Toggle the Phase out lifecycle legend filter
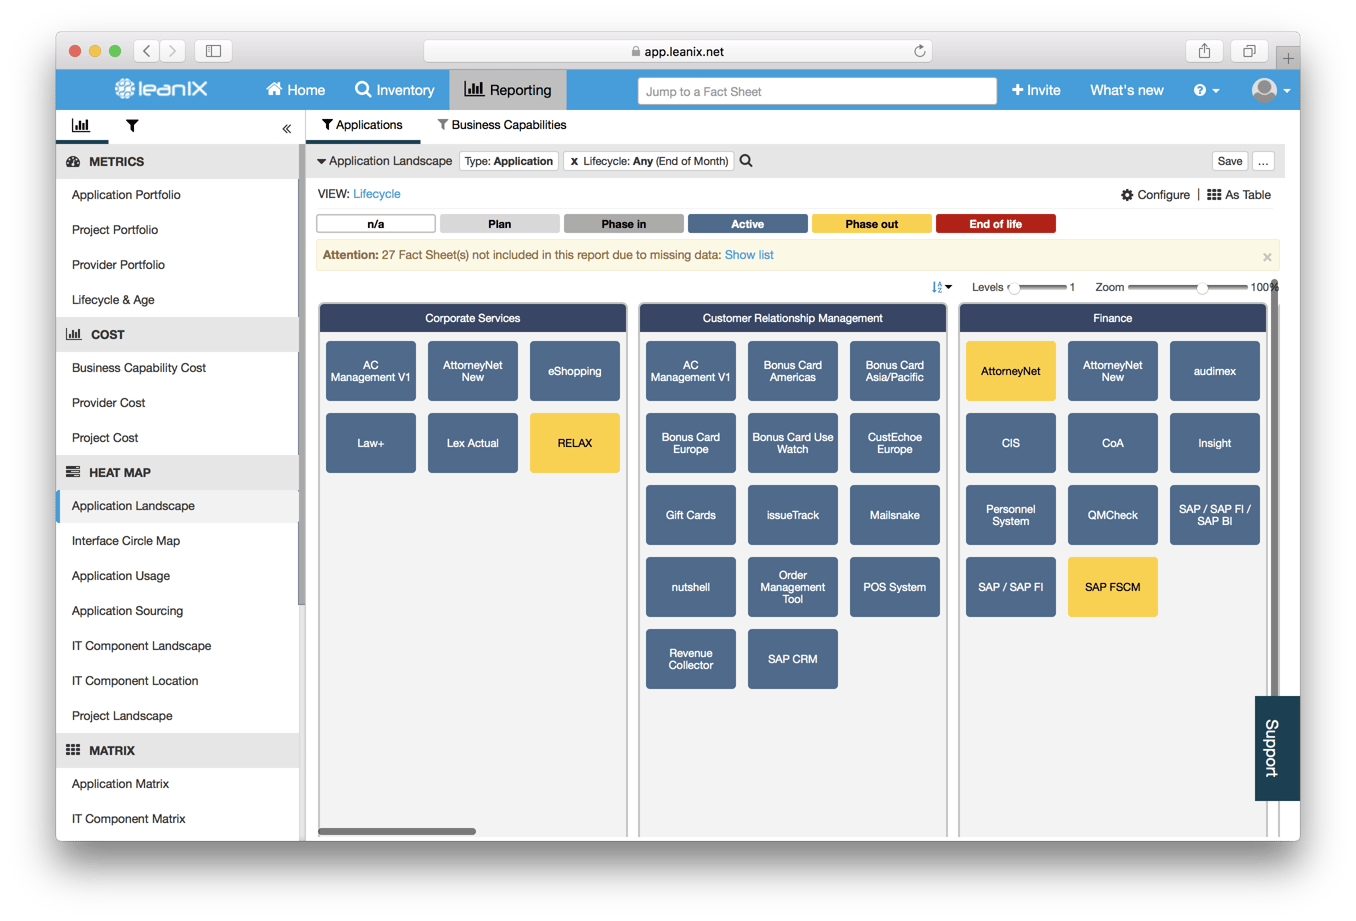 click(x=871, y=223)
